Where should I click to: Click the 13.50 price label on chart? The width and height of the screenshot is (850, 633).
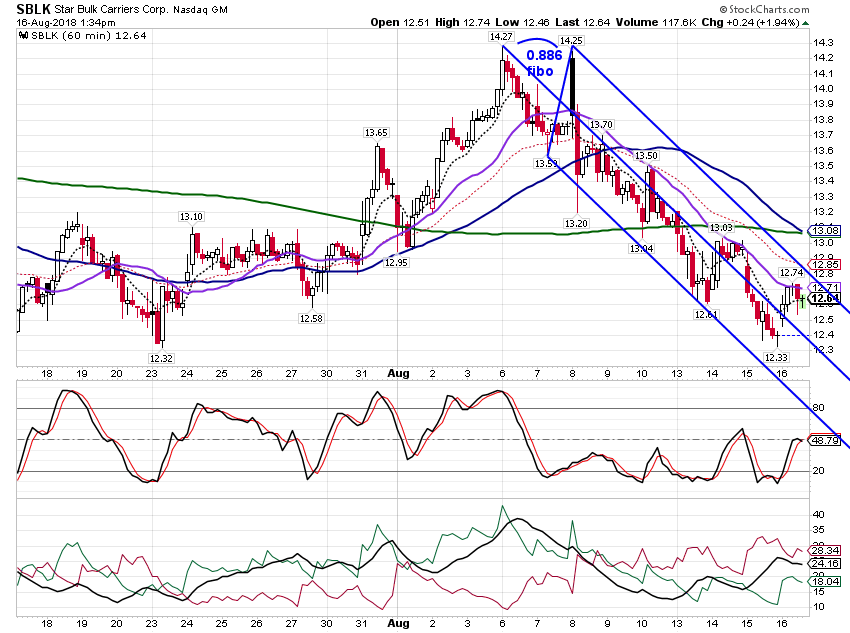(x=646, y=156)
